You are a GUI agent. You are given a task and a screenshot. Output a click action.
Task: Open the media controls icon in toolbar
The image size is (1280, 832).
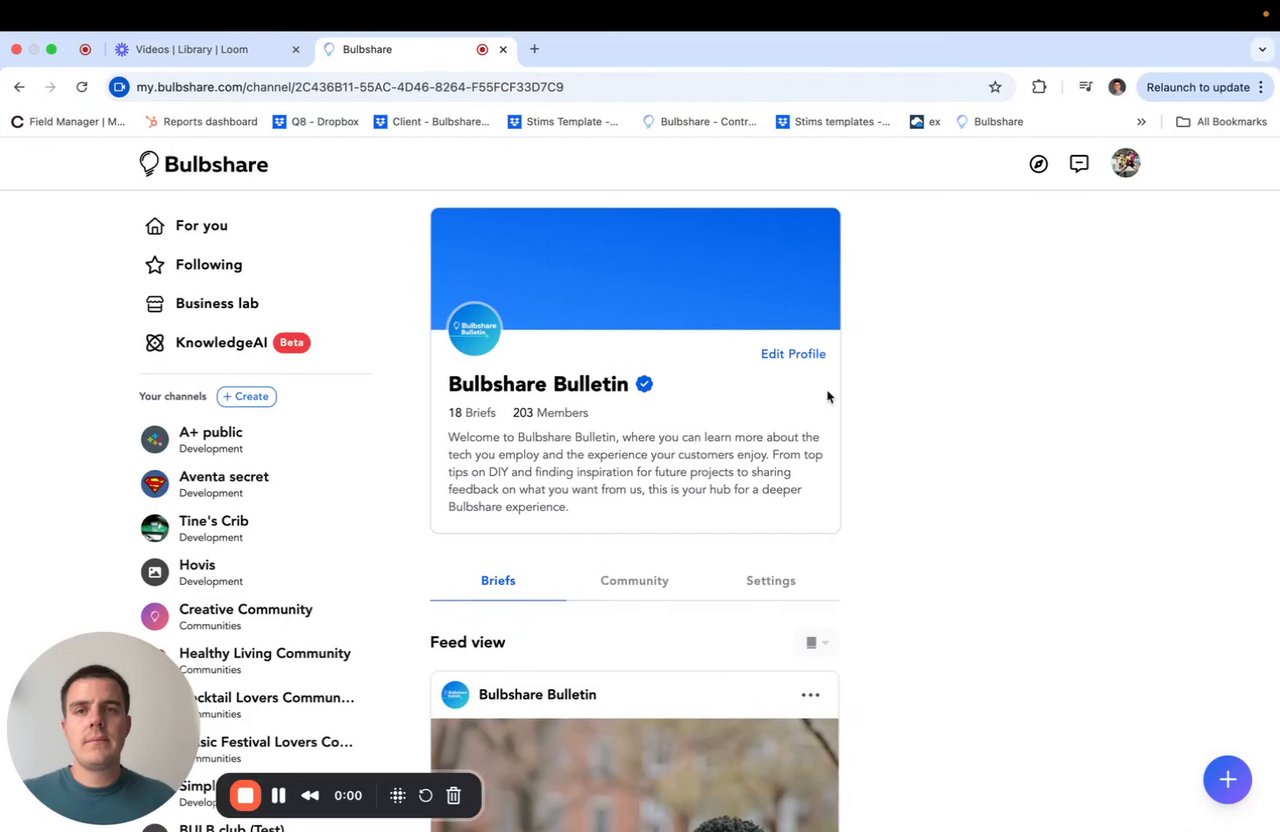tap(1085, 87)
